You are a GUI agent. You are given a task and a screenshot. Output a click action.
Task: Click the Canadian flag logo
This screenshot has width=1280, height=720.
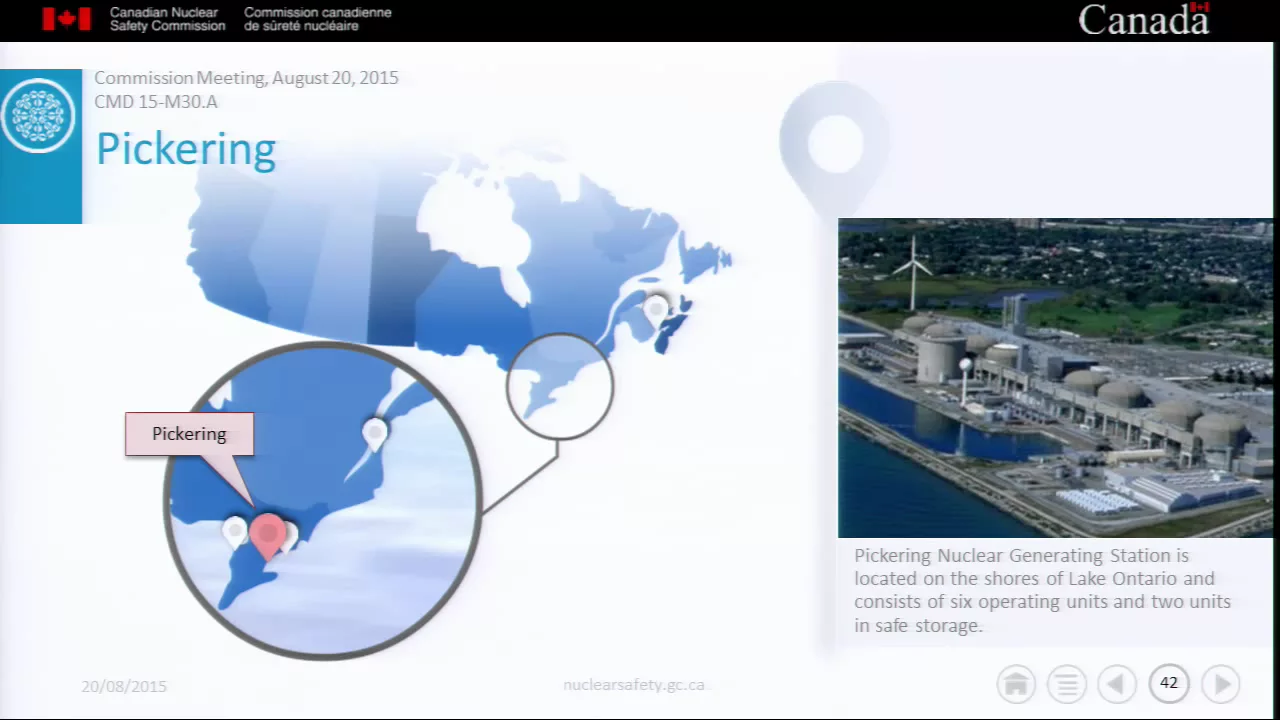(x=67, y=19)
